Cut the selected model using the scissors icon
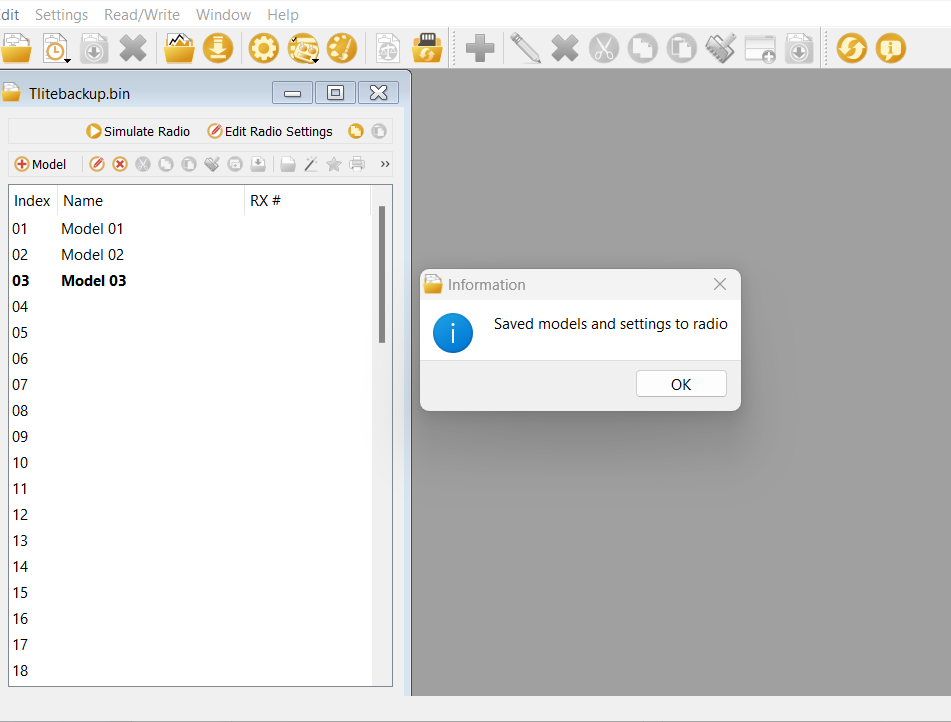The image size is (951, 722). (142, 164)
